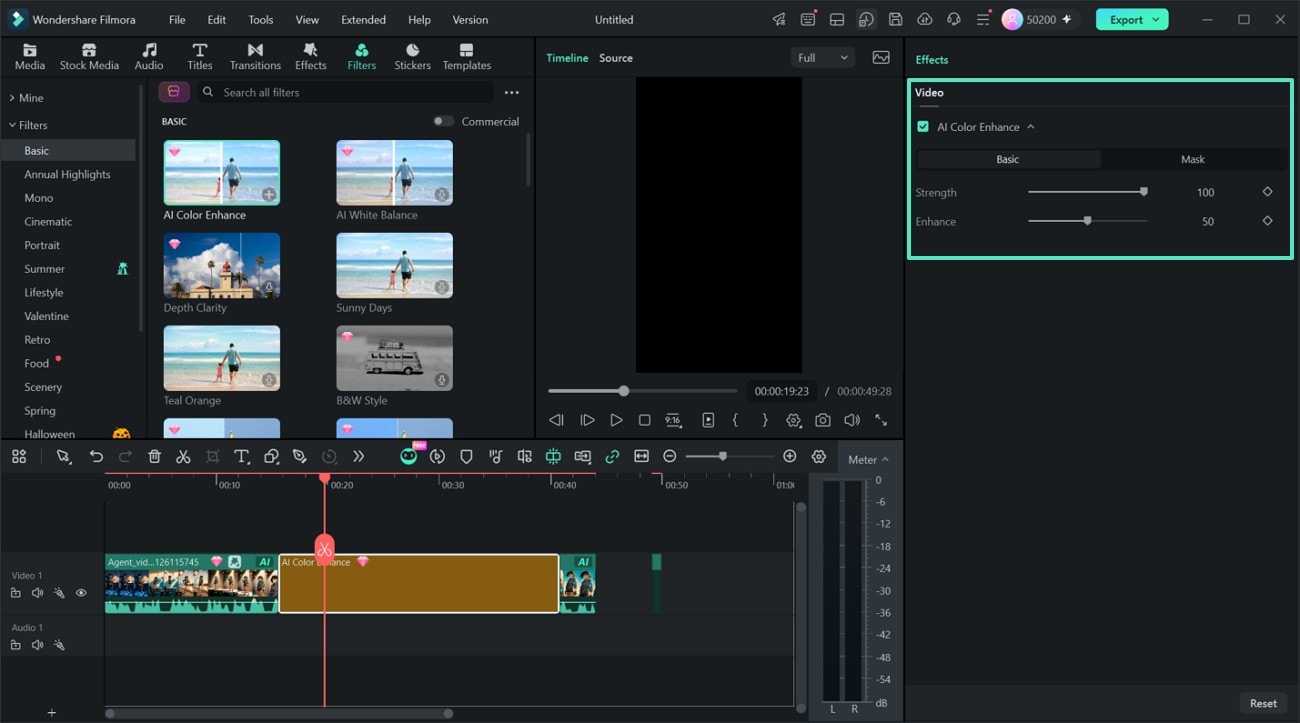Image resolution: width=1300 pixels, height=723 pixels.
Task: Click the Stop button in preview
Action: (645, 421)
